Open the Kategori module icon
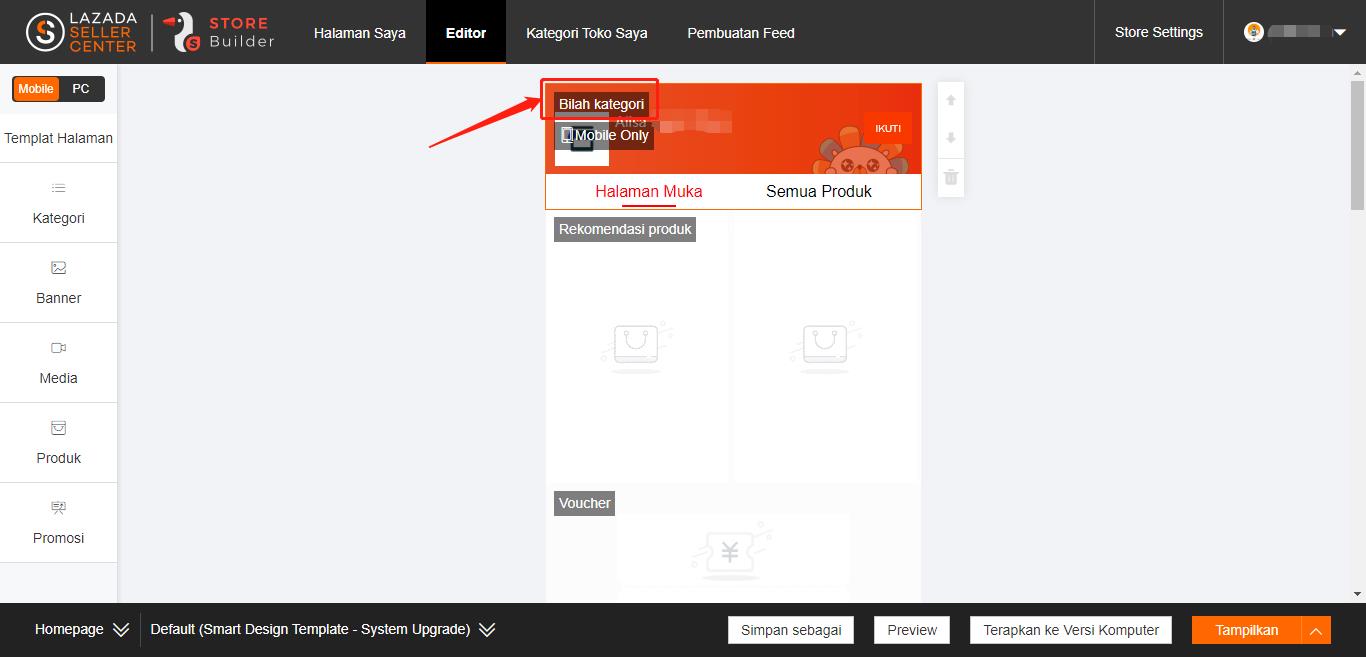The width and height of the screenshot is (1366, 657). (x=58, y=188)
